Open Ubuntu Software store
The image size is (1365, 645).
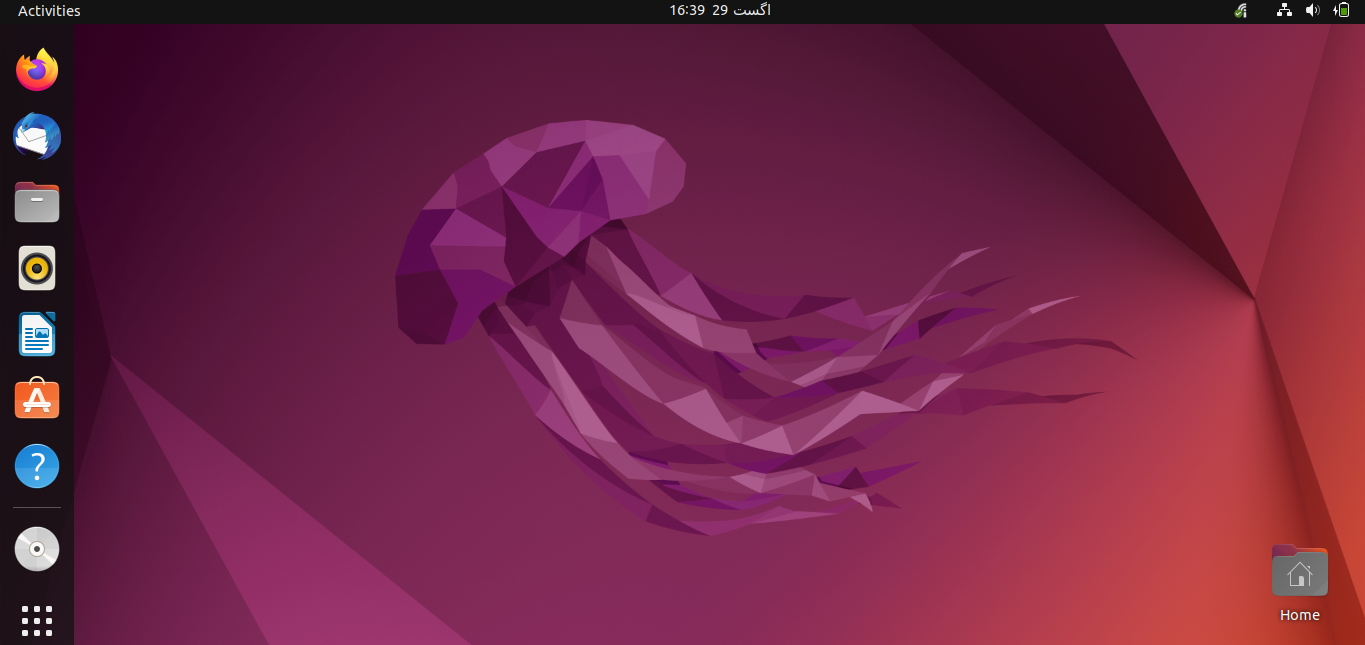[x=37, y=399]
